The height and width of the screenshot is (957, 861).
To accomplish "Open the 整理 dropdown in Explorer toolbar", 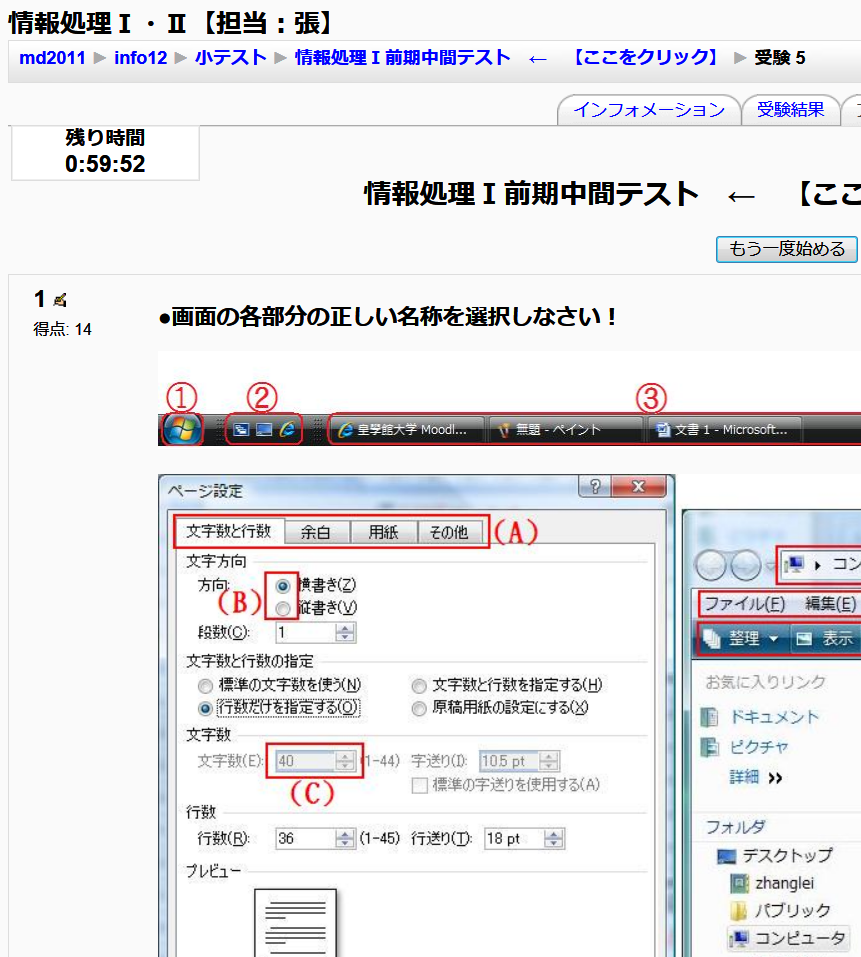I will click(x=738, y=638).
